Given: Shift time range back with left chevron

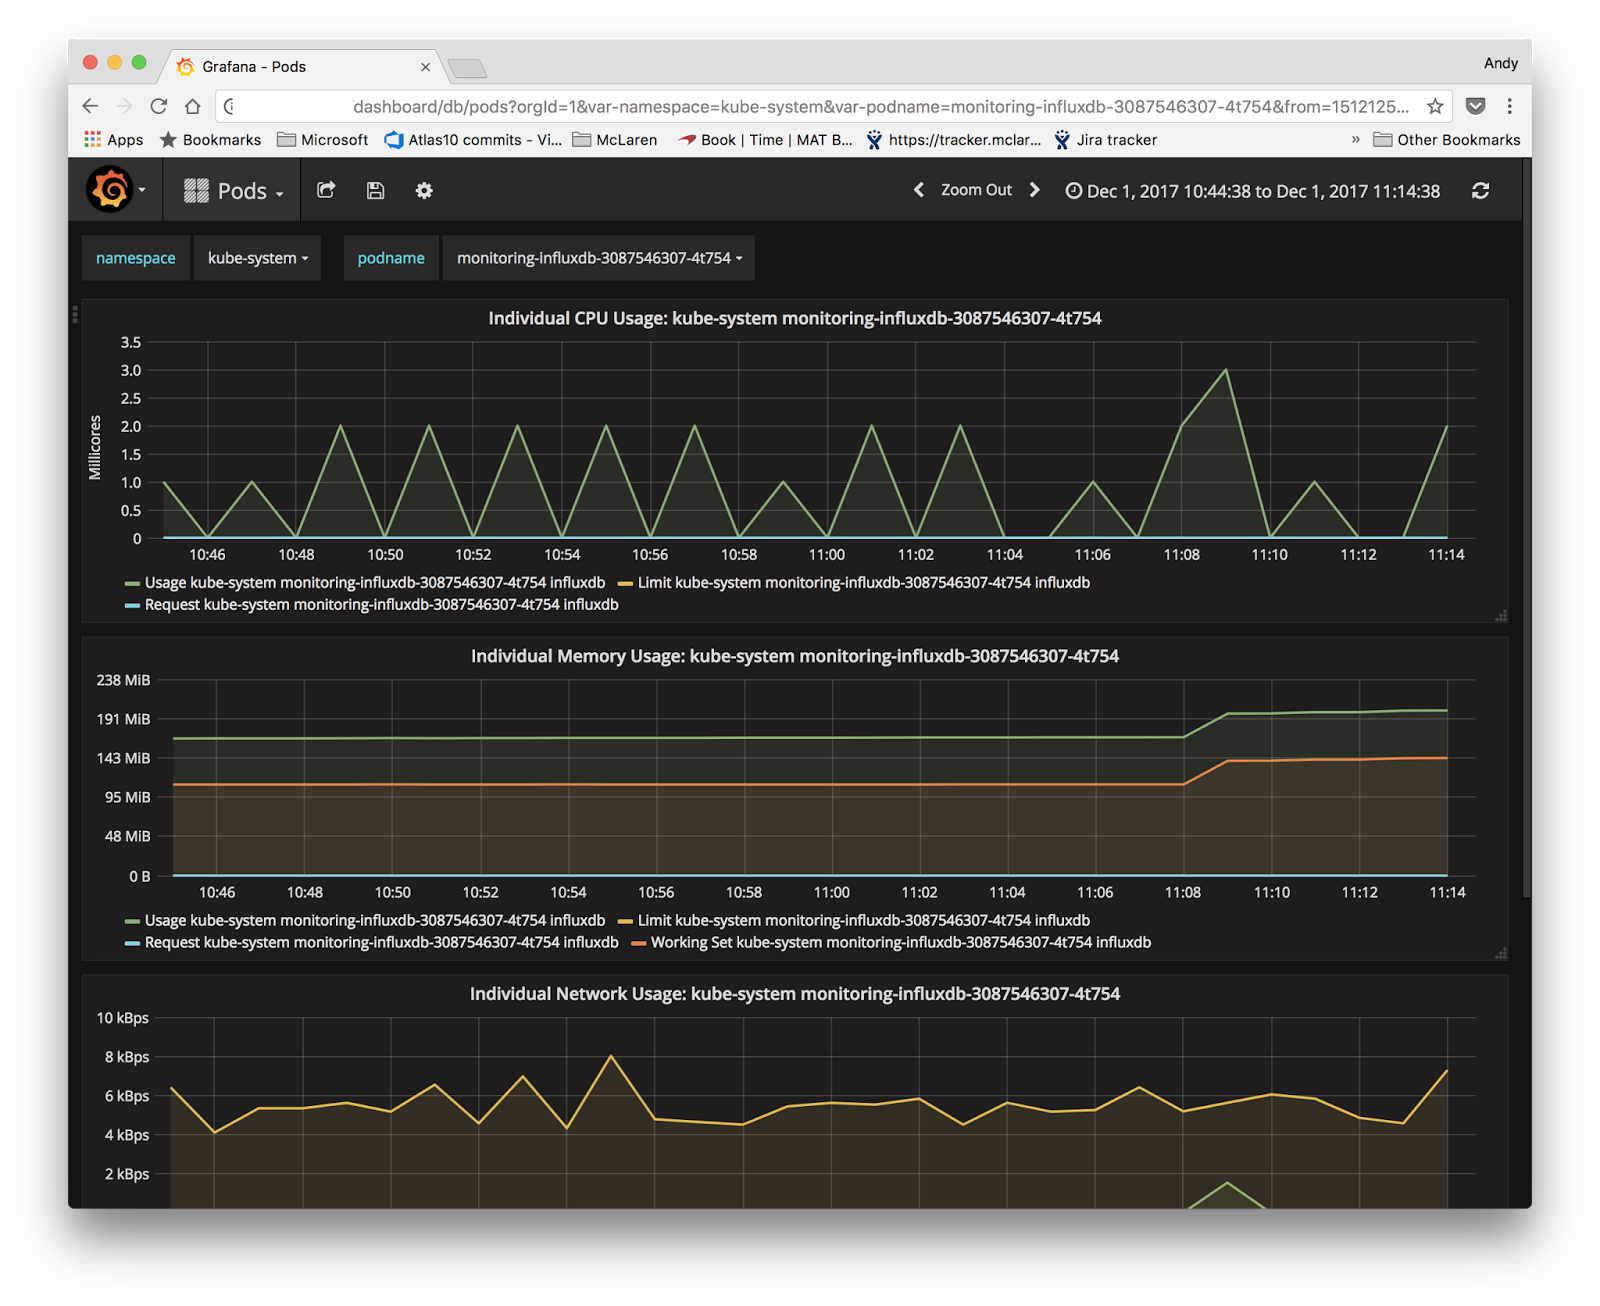Looking at the screenshot, I should [x=919, y=189].
